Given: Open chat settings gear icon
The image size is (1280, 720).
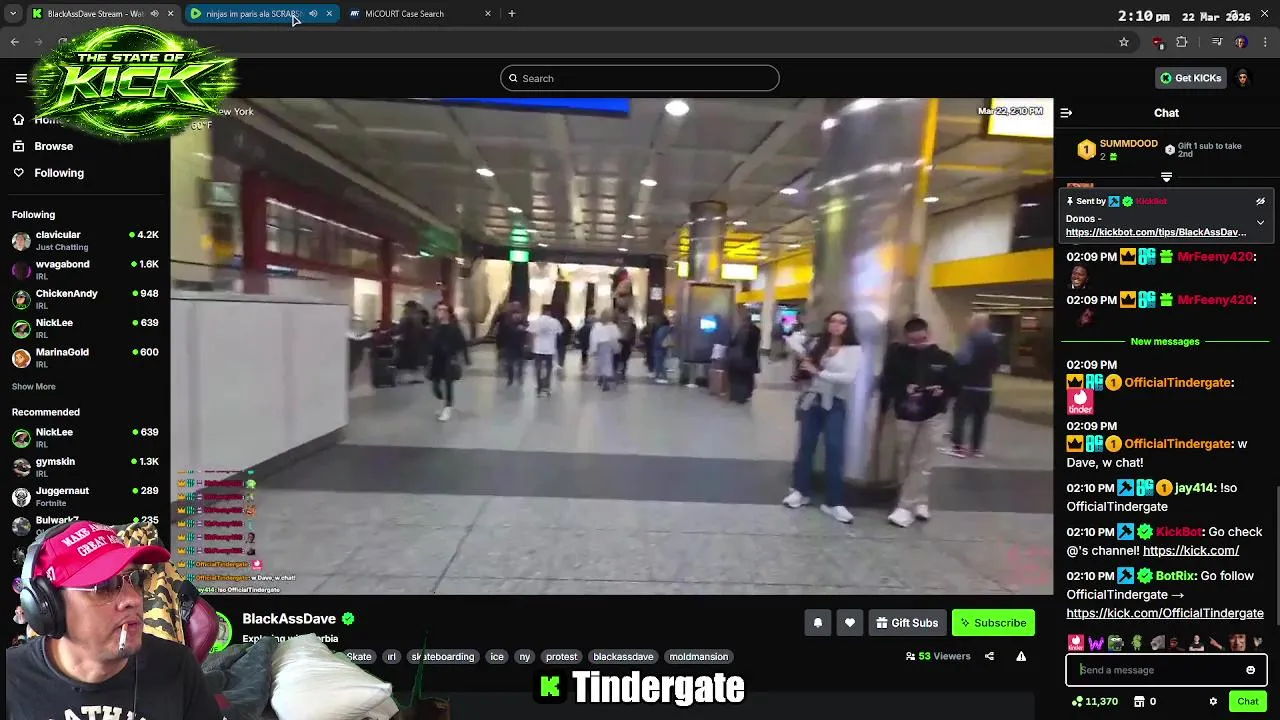Looking at the screenshot, I should [x=1213, y=702].
